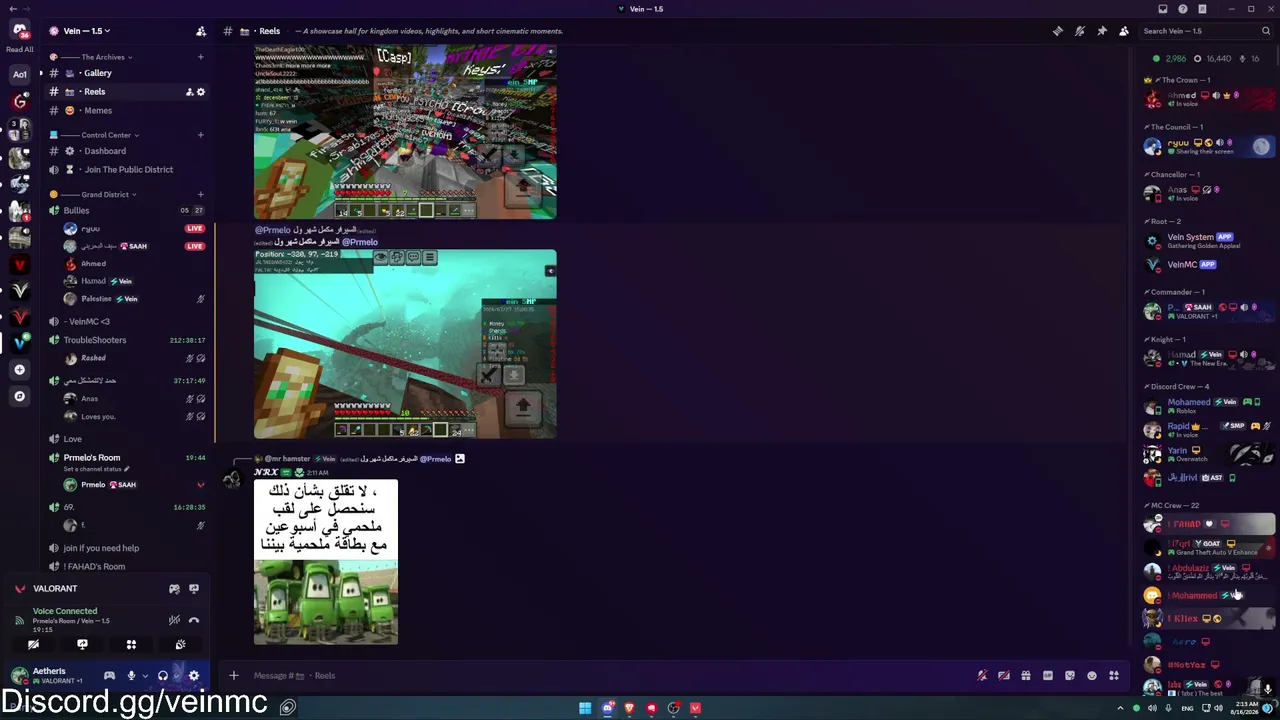Click the Voice Connected status text
Image resolution: width=1280 pixels, height=720 pixels.
point(65,611)
